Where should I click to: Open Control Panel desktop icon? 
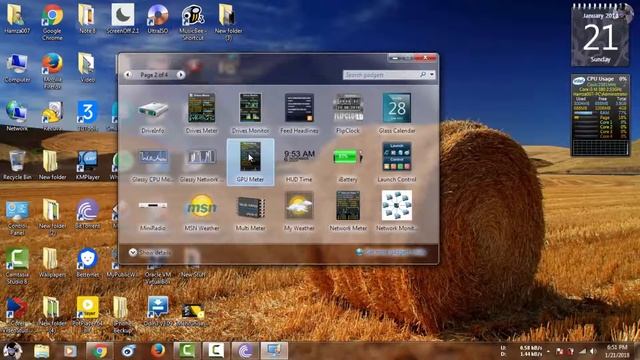coord(17,217)
